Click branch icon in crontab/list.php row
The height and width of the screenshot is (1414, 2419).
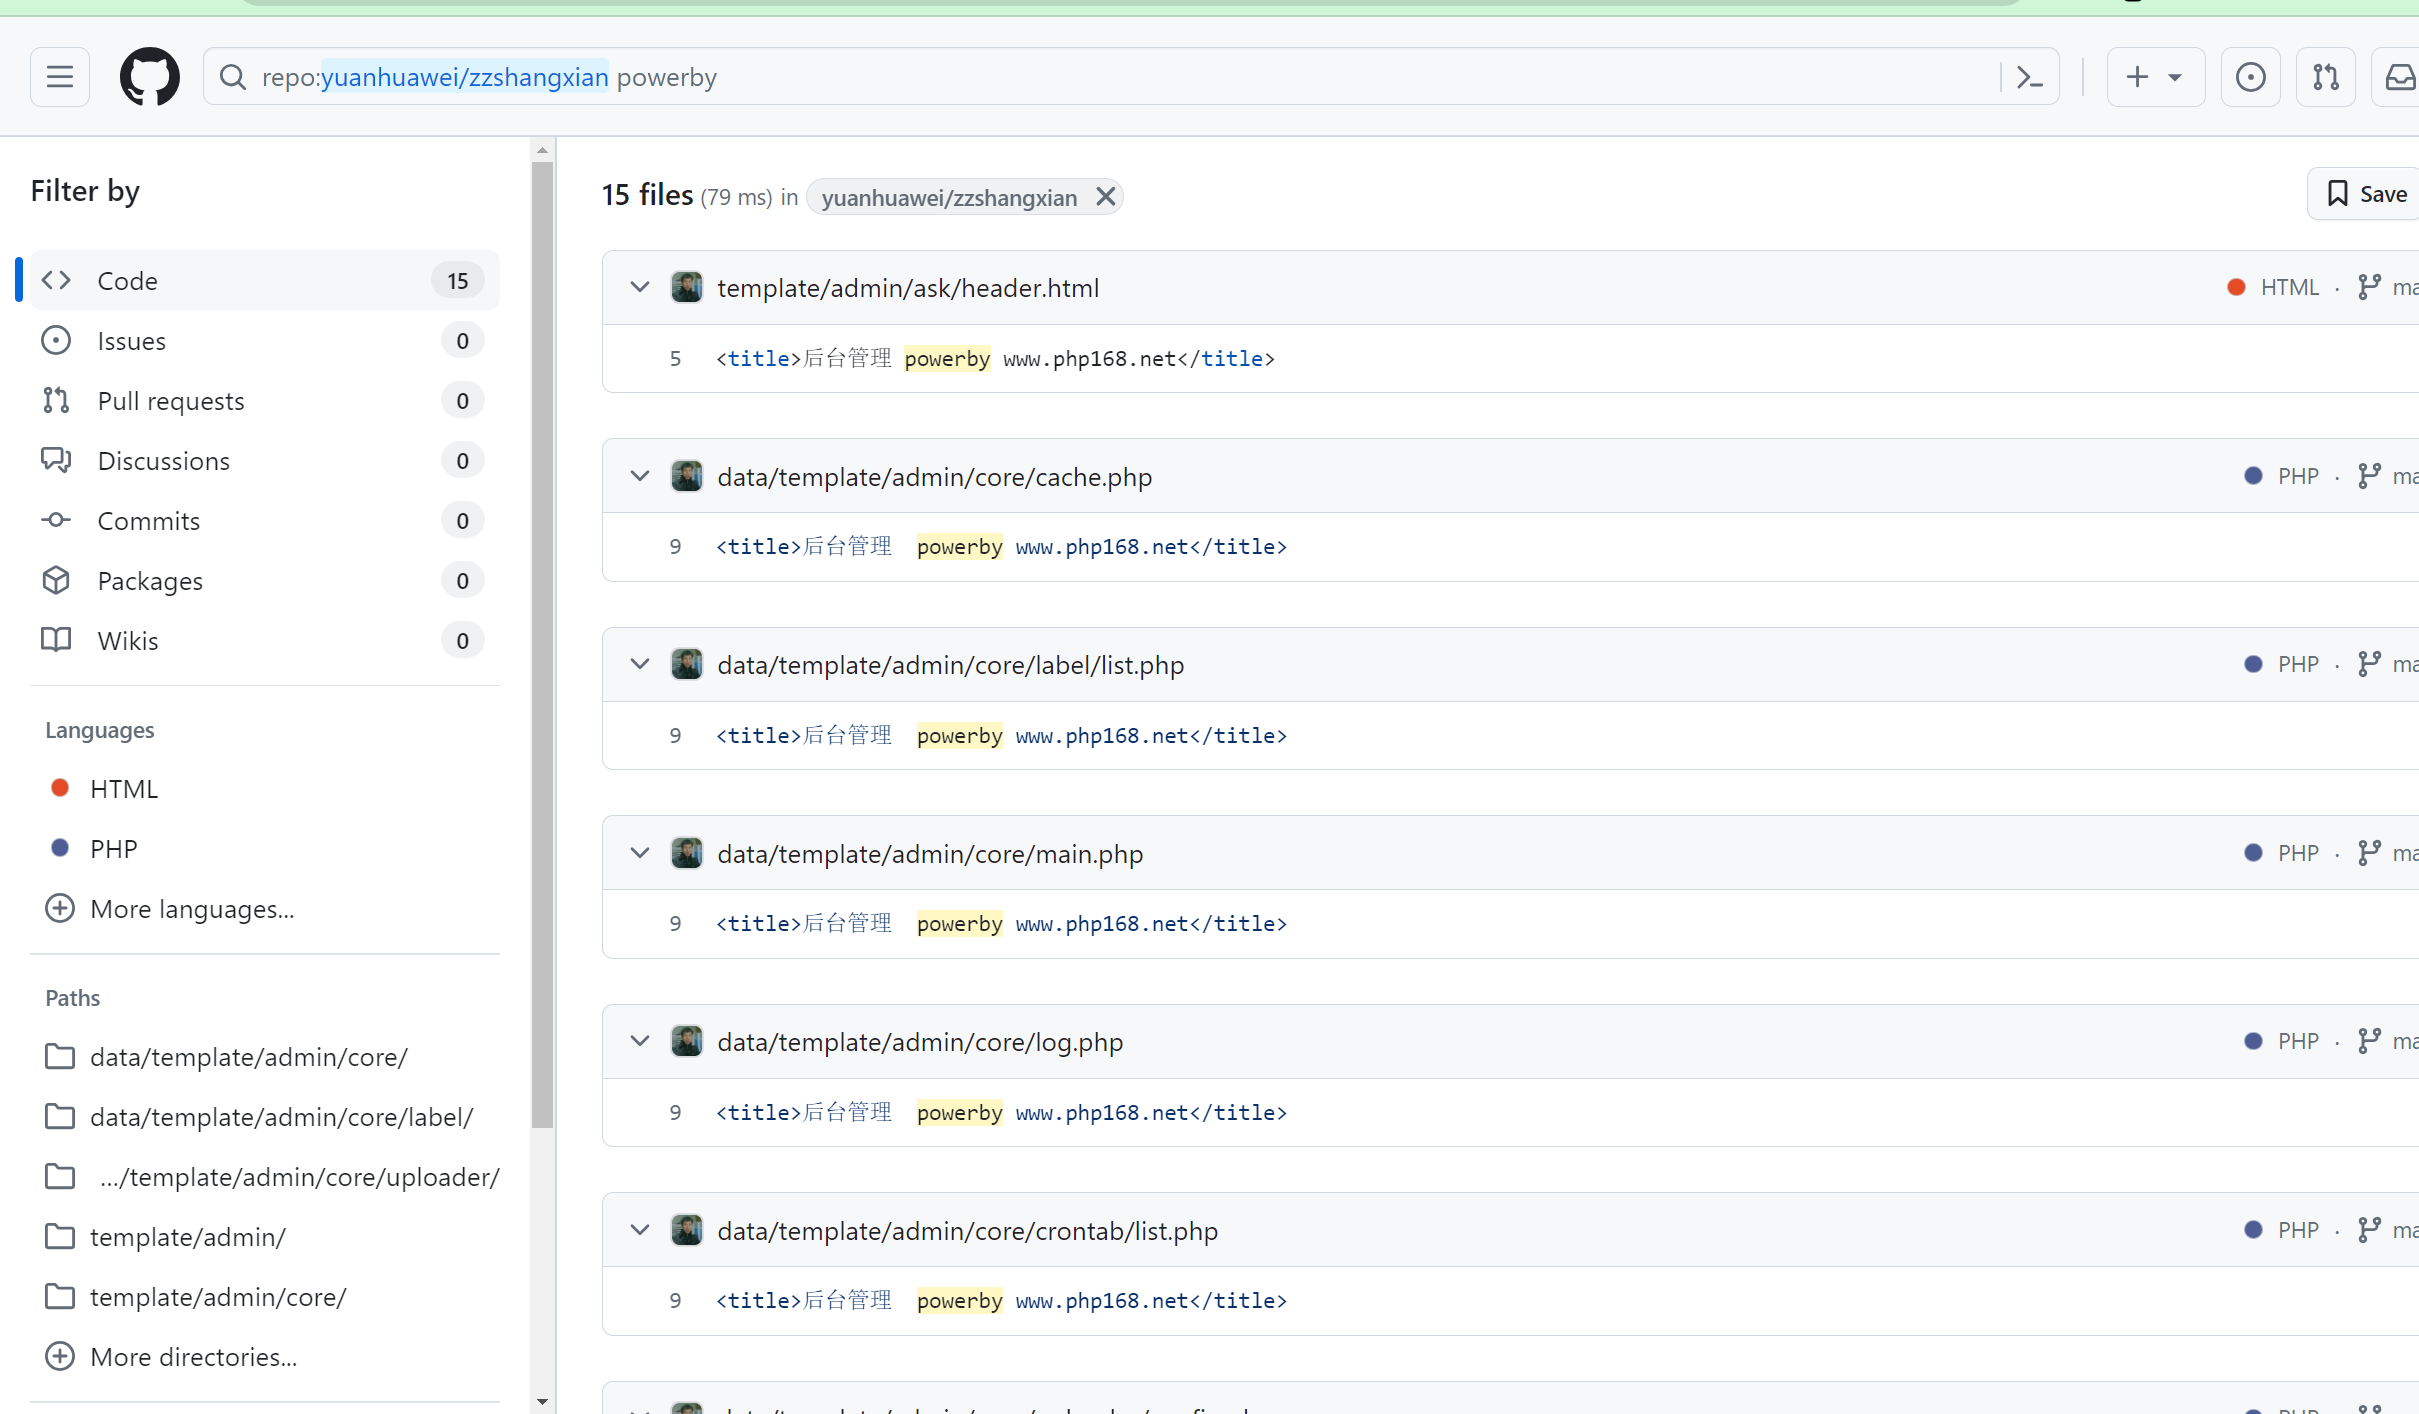[2369, 1230]
